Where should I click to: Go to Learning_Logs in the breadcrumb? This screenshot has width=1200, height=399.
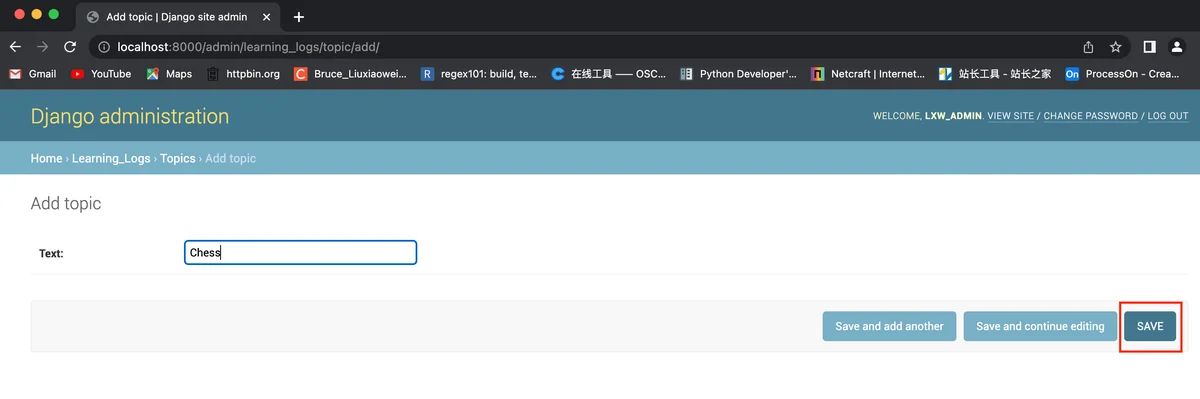(111, 158)
